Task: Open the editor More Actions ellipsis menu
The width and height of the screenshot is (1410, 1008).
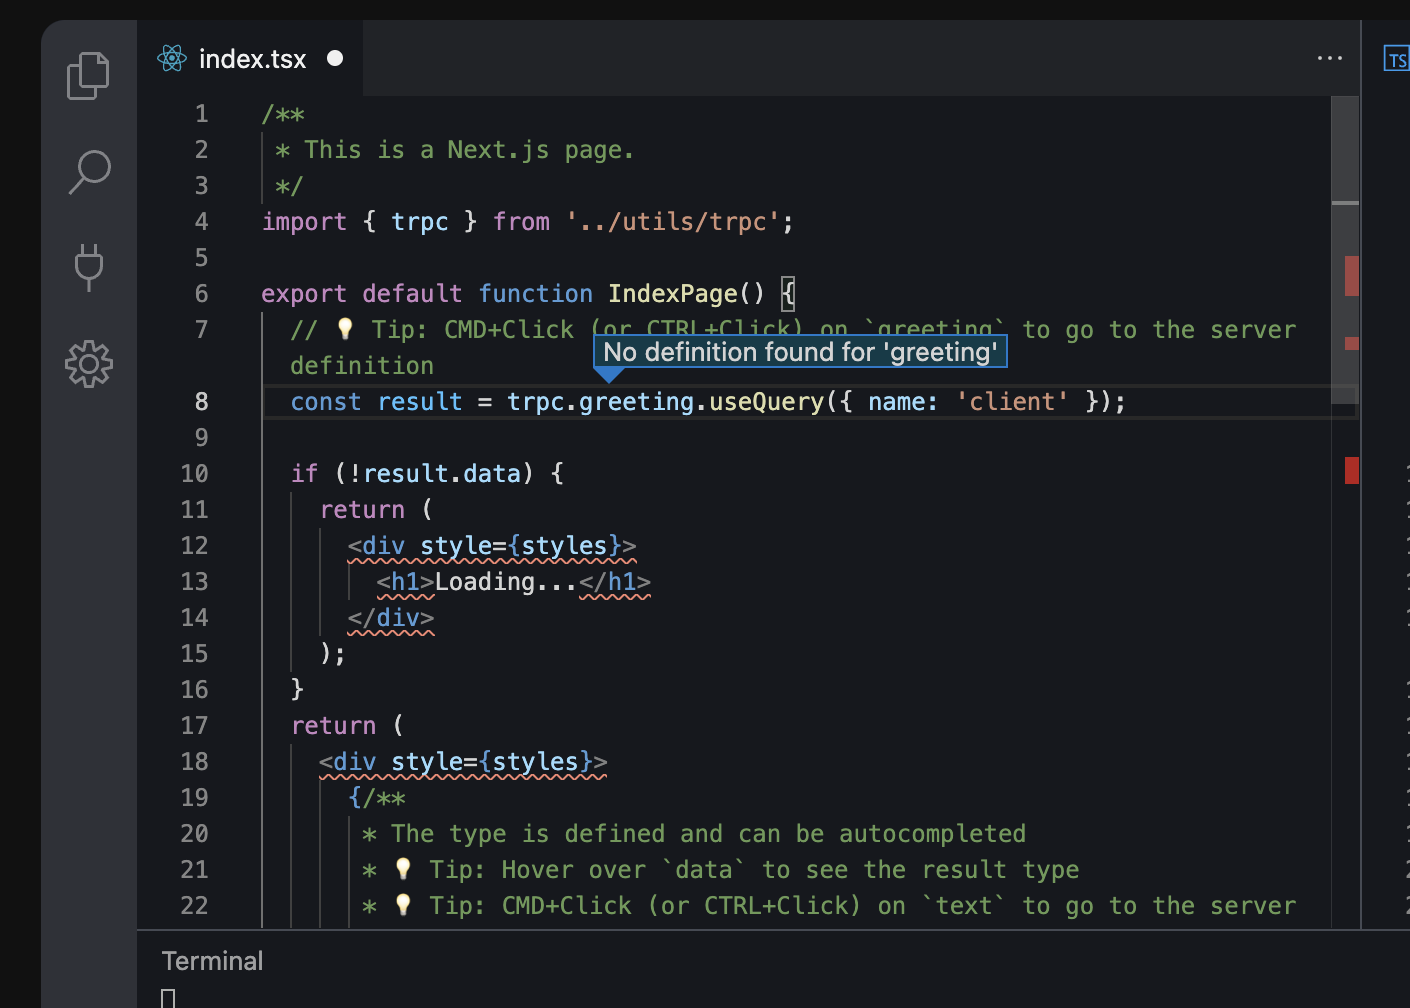Action: click(1329, 57)
